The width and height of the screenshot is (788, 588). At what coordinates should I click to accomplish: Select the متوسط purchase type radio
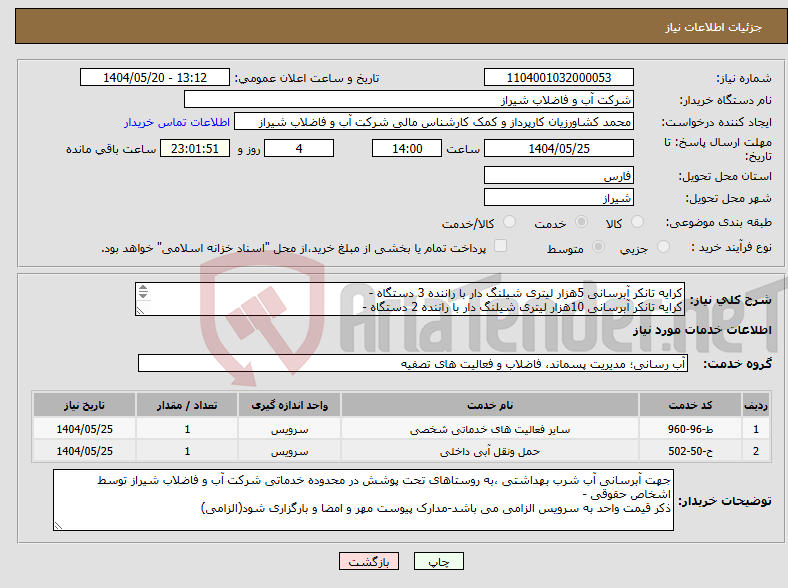[x=598, y=247]
